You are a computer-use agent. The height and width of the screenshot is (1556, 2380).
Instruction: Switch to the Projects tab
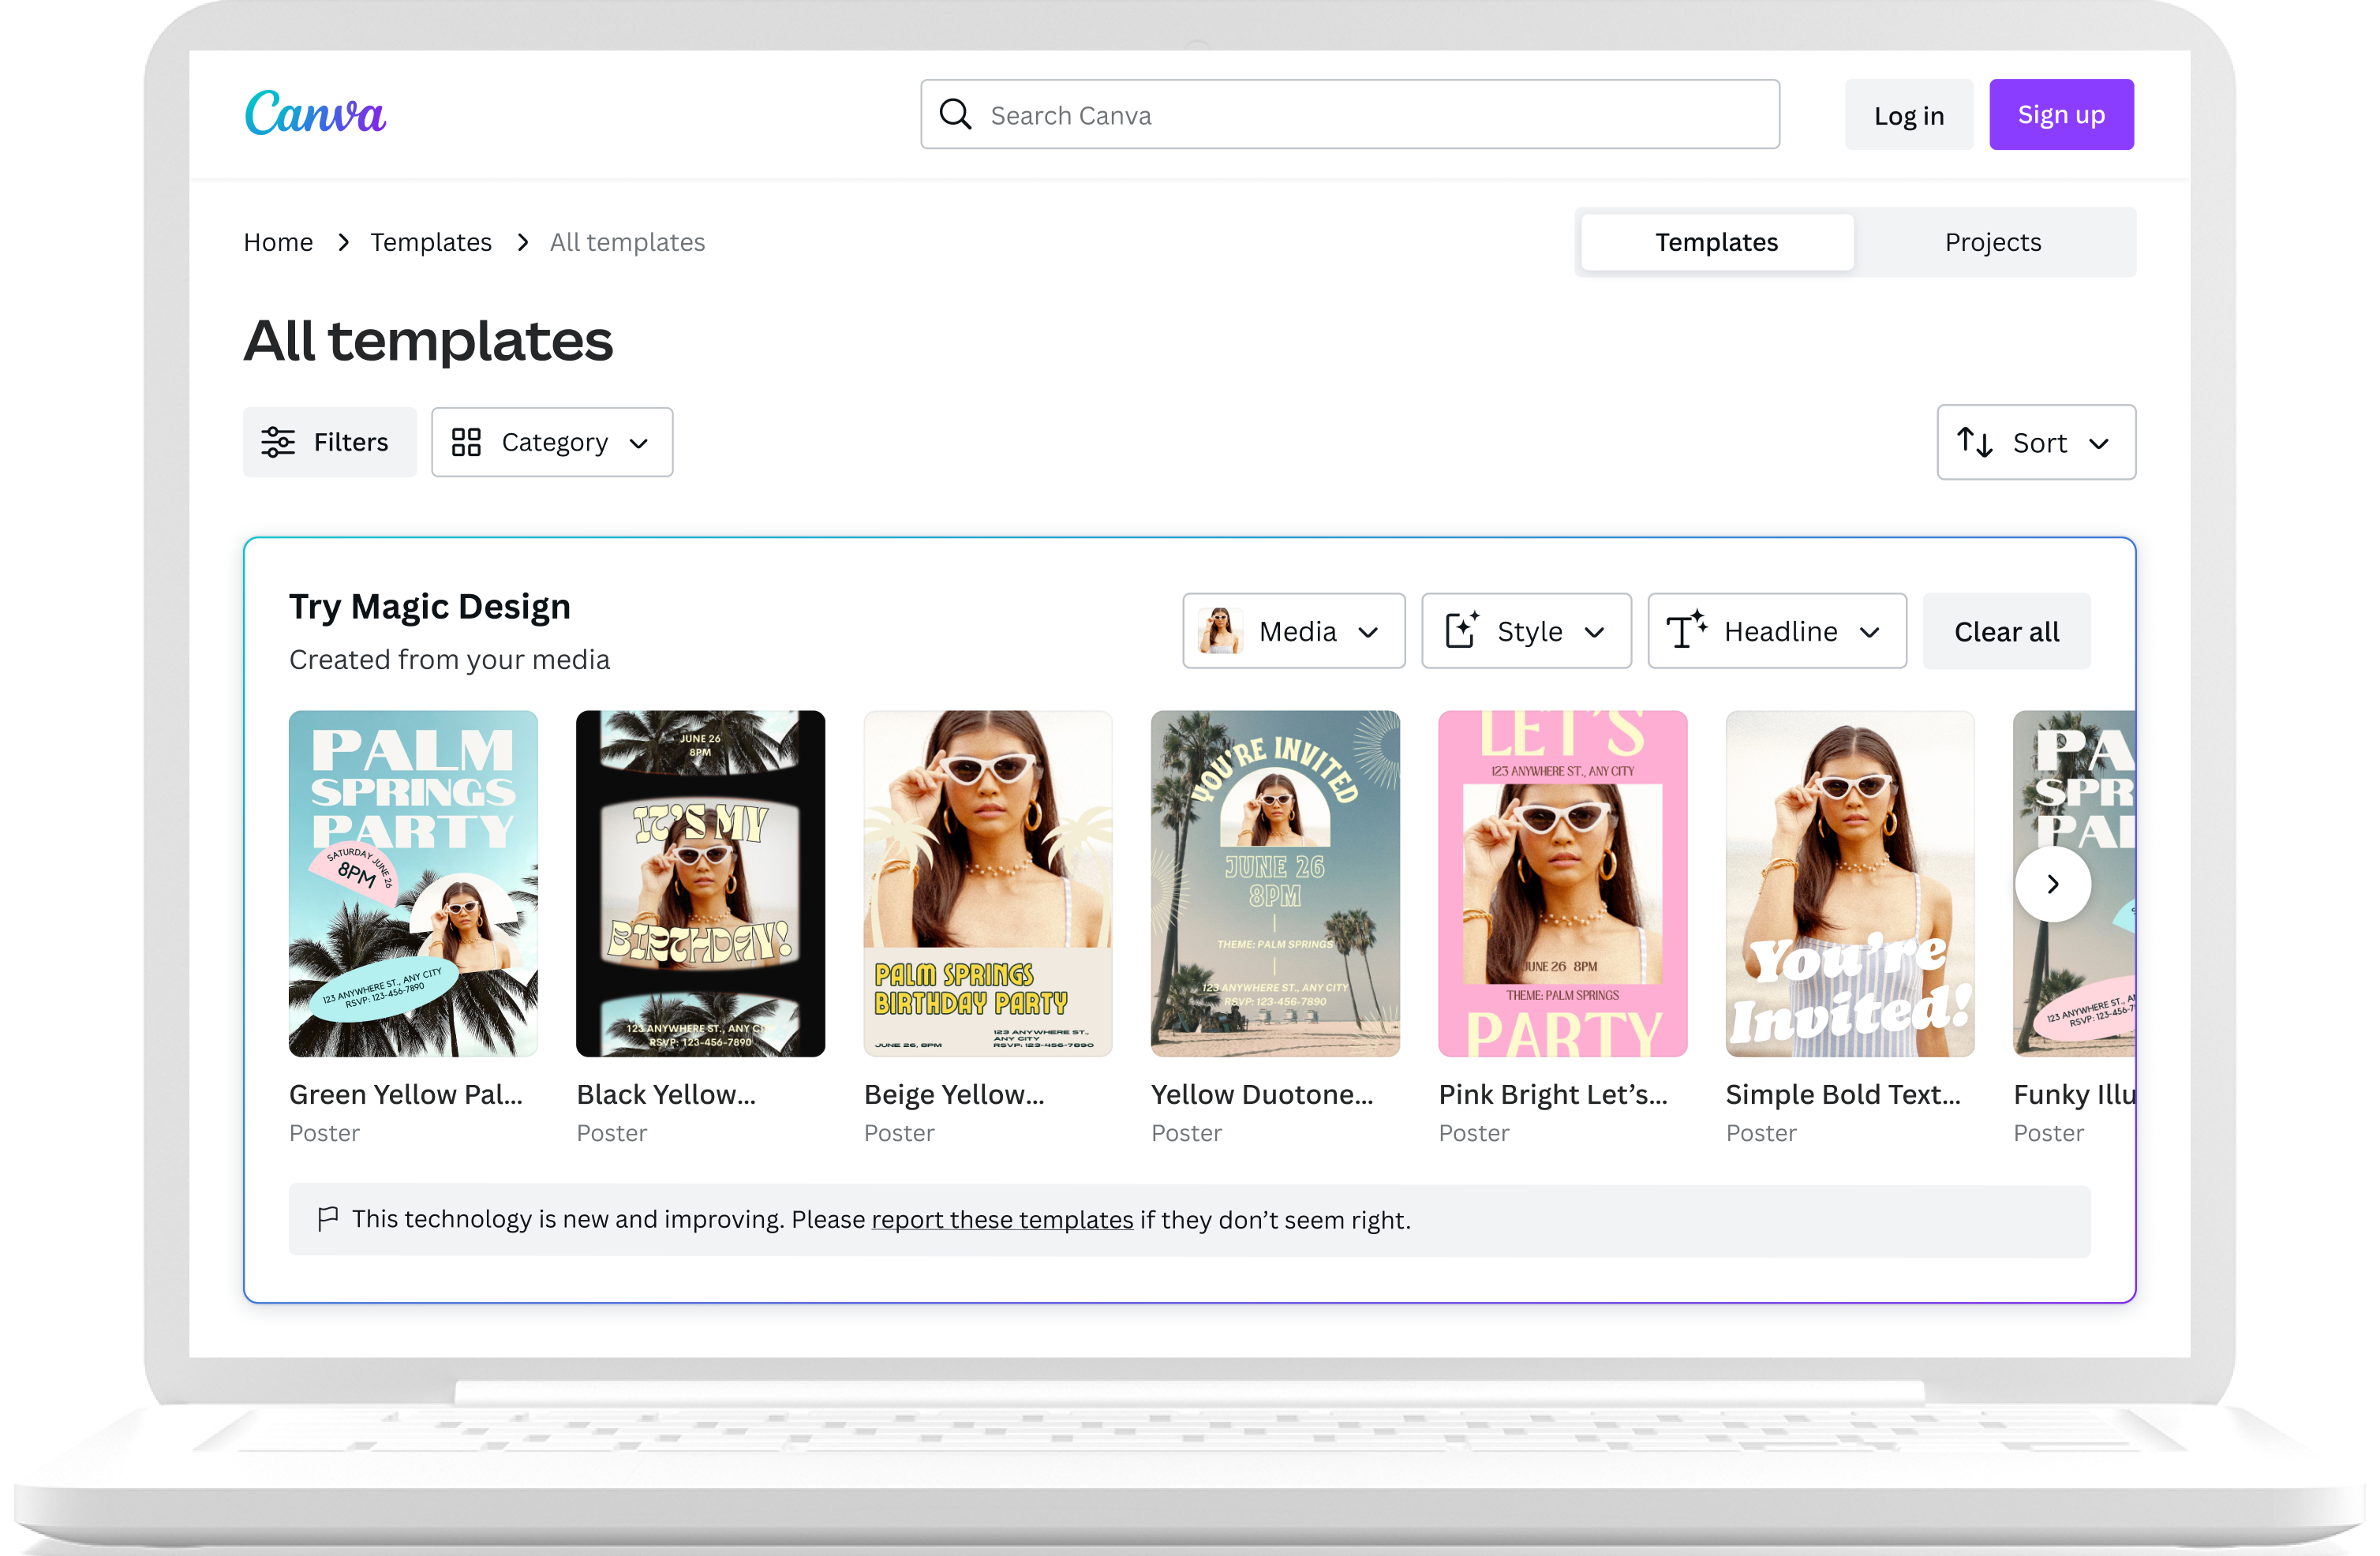1991,241
